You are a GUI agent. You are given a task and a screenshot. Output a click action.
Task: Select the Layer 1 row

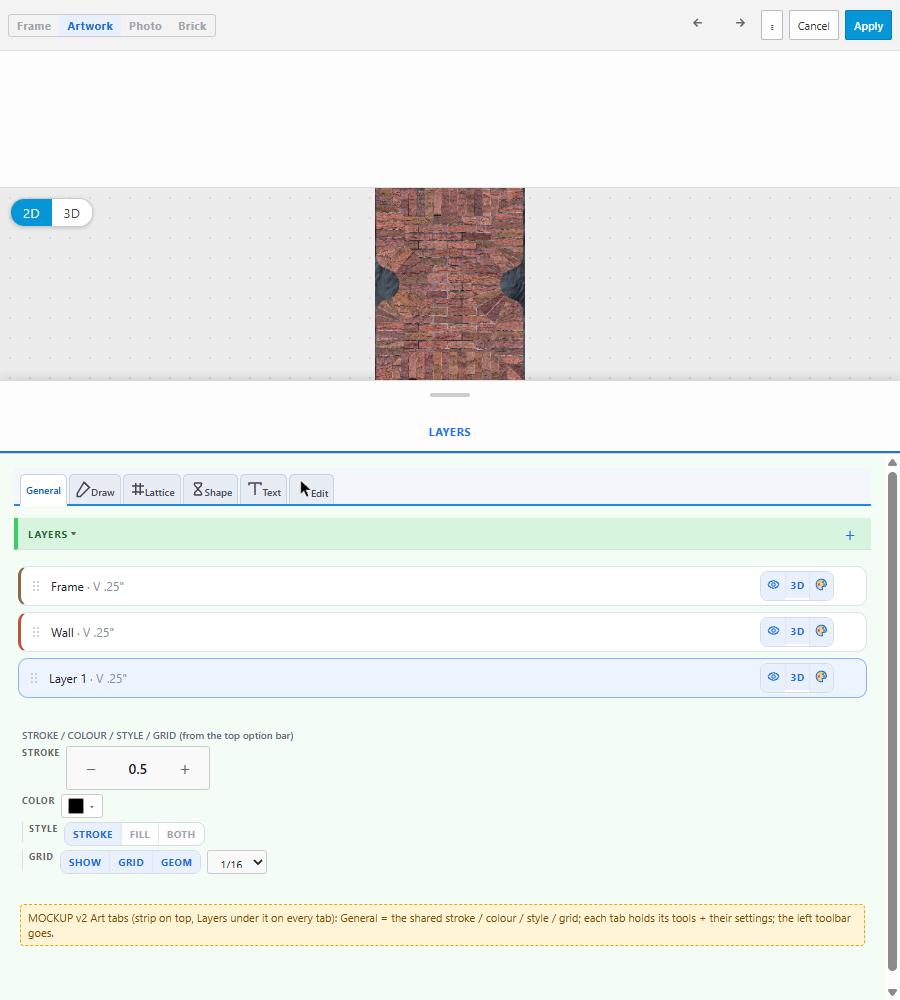tap(442, 678)
